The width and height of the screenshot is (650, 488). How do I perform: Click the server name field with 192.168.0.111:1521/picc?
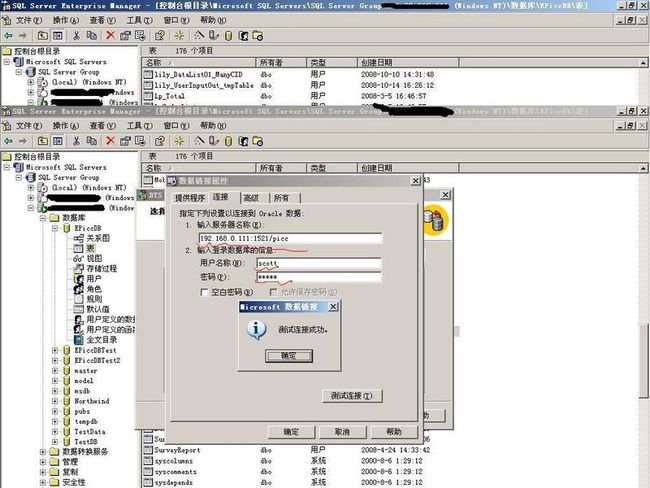pyautogui.click(x=290, y=238)
